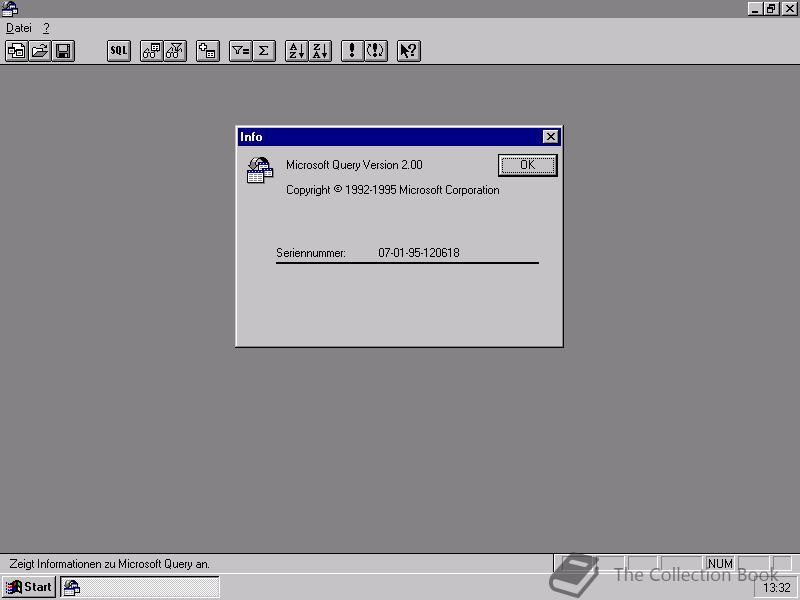This screenshot has width=800, height=600.
Task: Click the Copyright 1992-1995 Microsoft Corporation line
Action: 393,190
